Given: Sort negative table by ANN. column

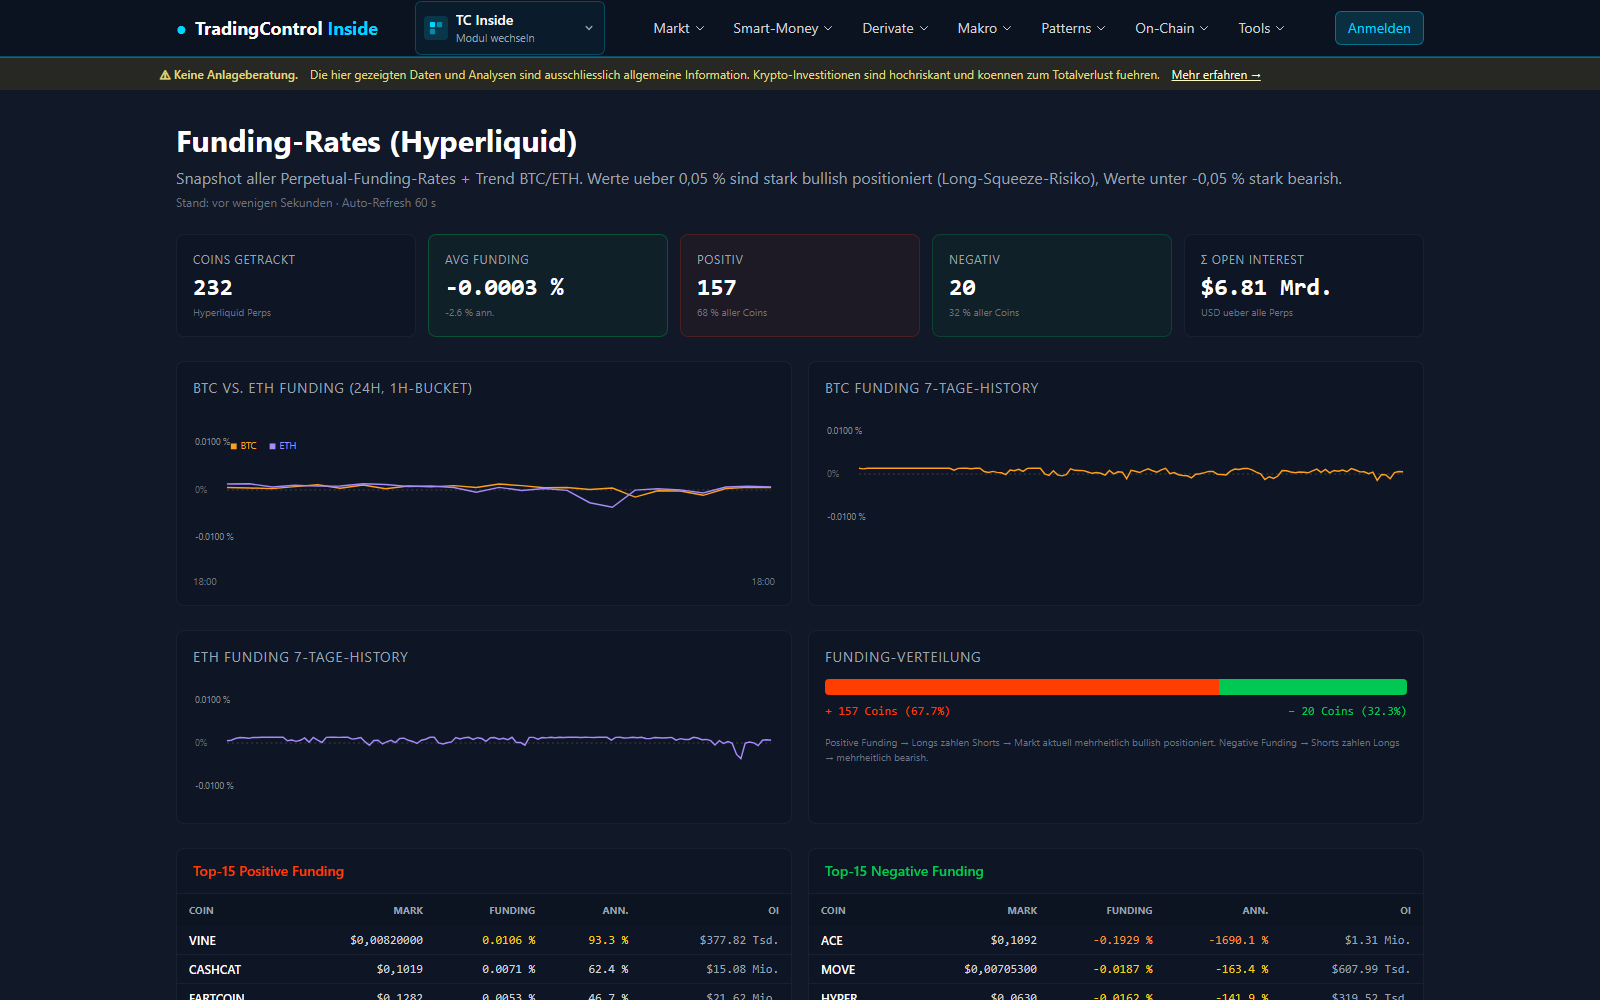Looking at the screenshot, I should point(1255,911).
